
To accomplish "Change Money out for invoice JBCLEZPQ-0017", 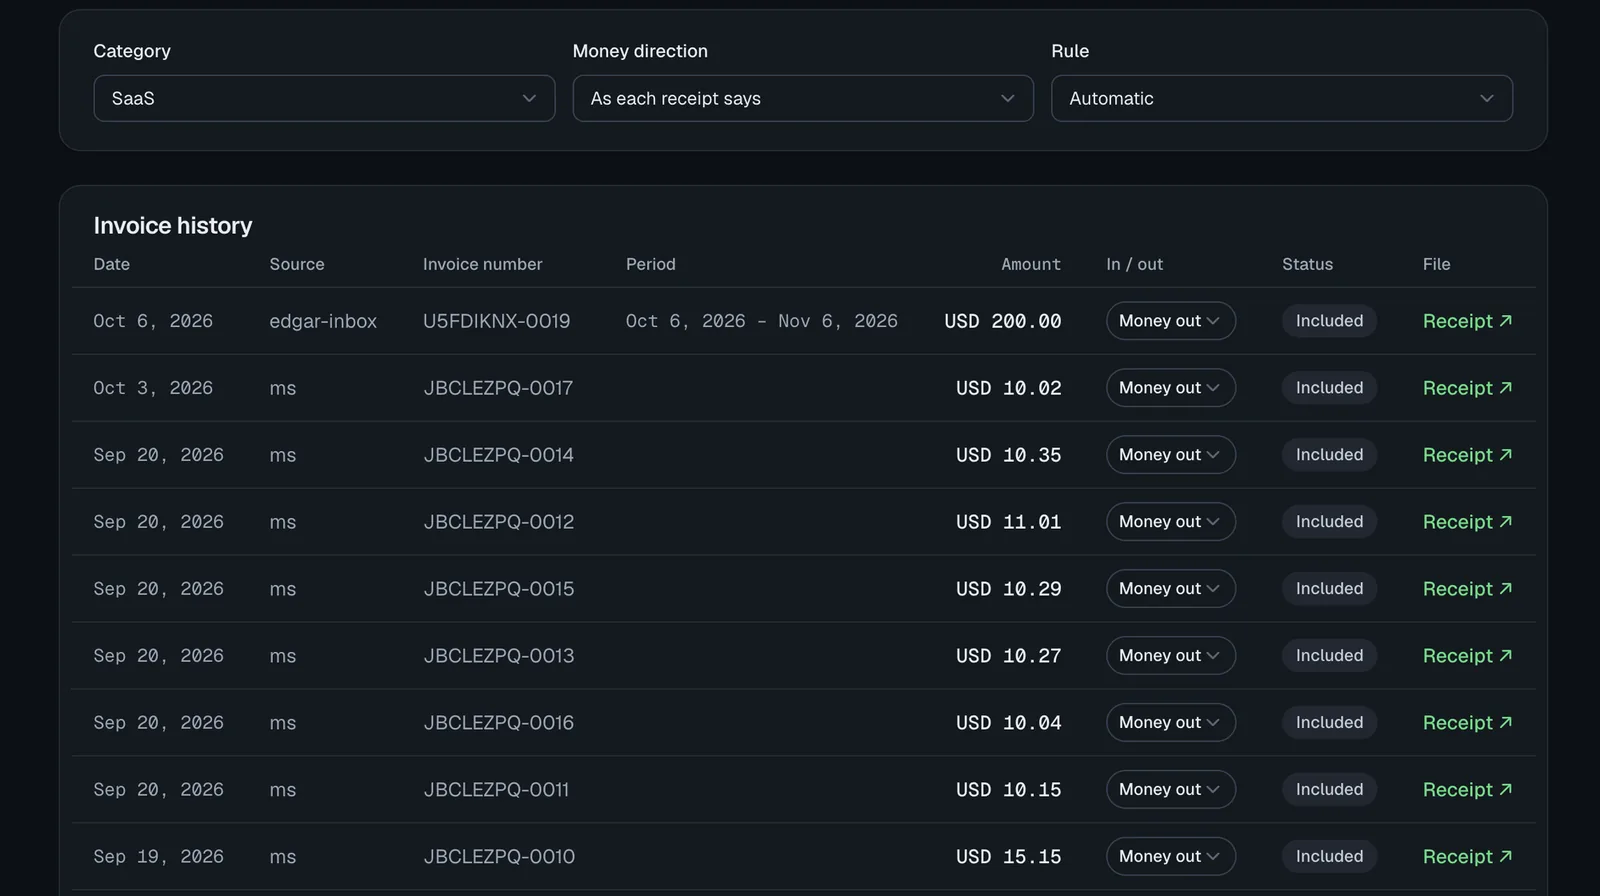I will pos(1171,388).
